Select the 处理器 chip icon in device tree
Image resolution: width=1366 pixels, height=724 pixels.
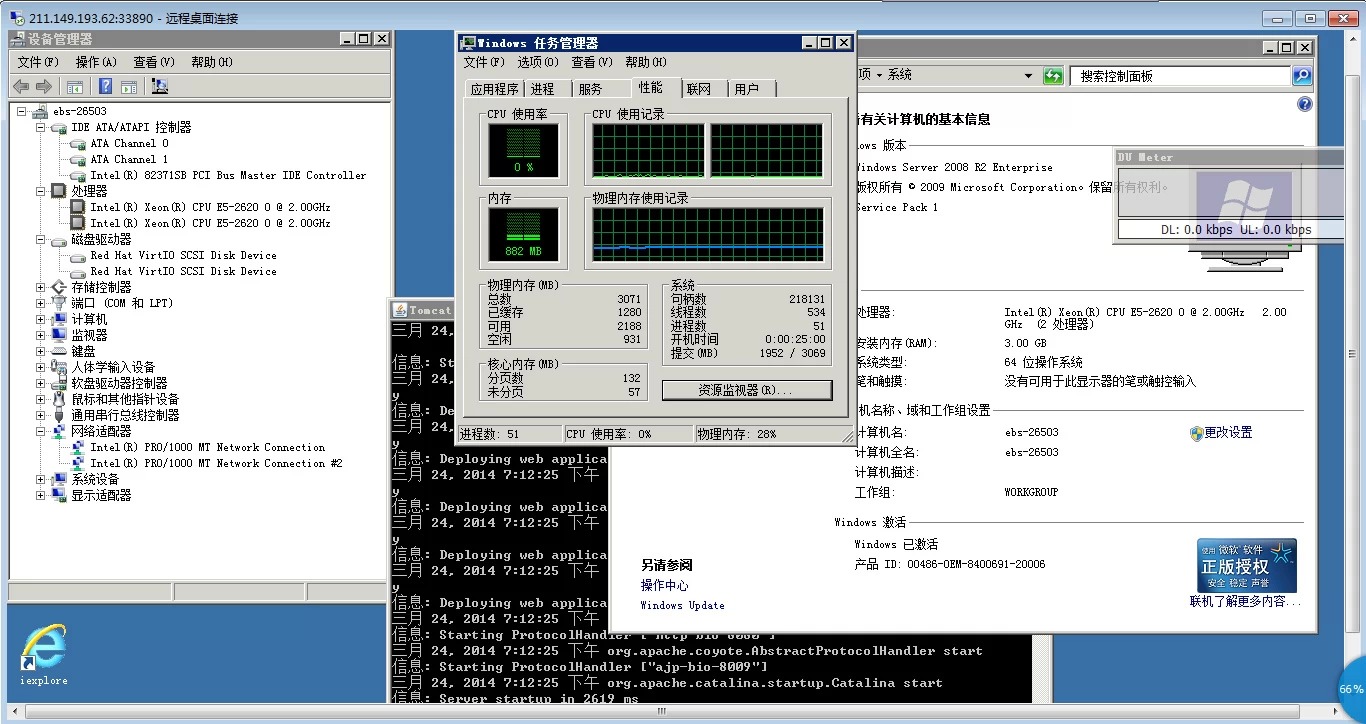59,191
